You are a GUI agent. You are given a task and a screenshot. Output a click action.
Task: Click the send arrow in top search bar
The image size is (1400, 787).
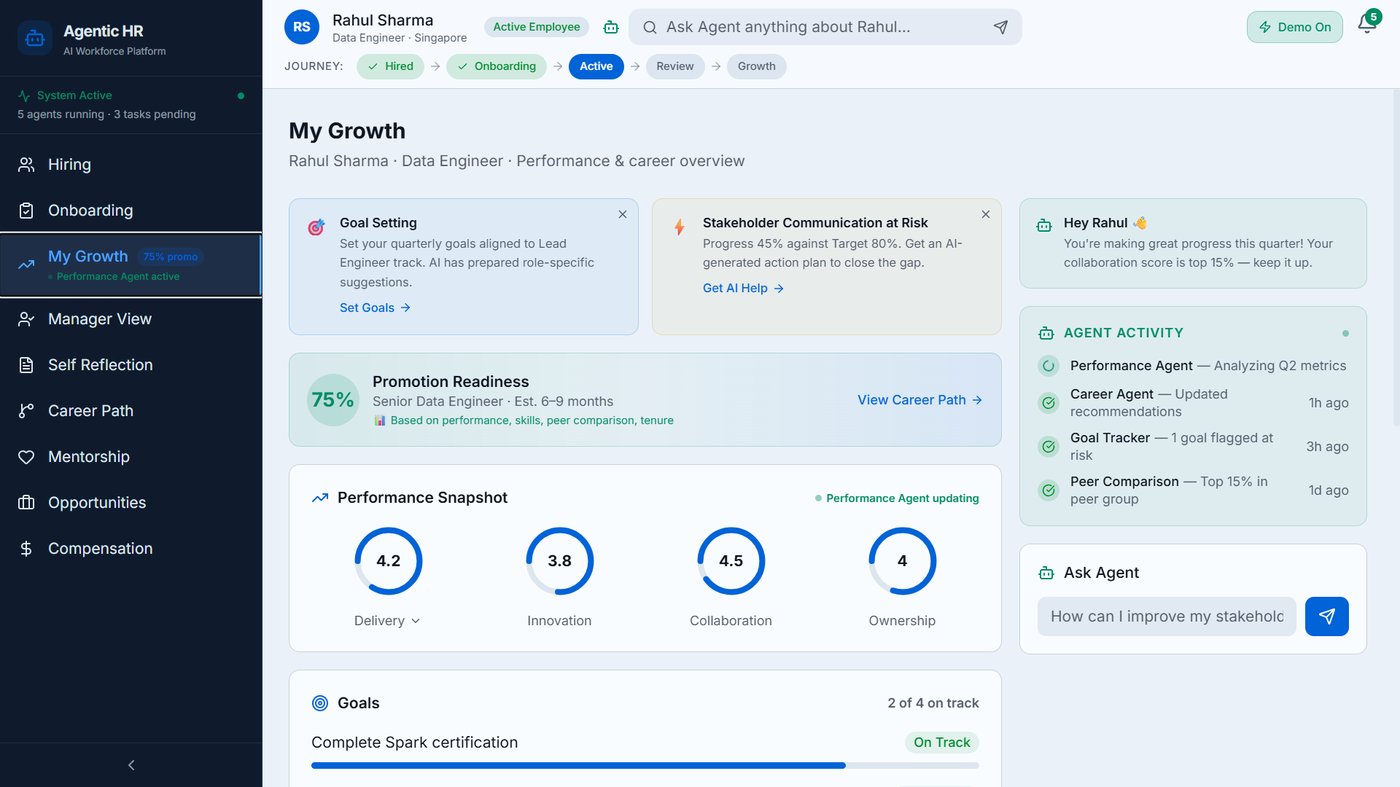pyautogui.click(x=1001, y=27)
